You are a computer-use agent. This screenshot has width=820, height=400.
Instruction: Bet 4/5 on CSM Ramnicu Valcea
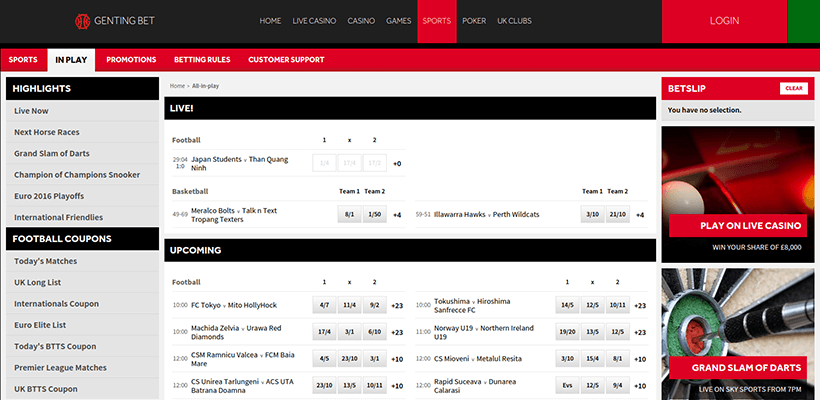point(324,359)
